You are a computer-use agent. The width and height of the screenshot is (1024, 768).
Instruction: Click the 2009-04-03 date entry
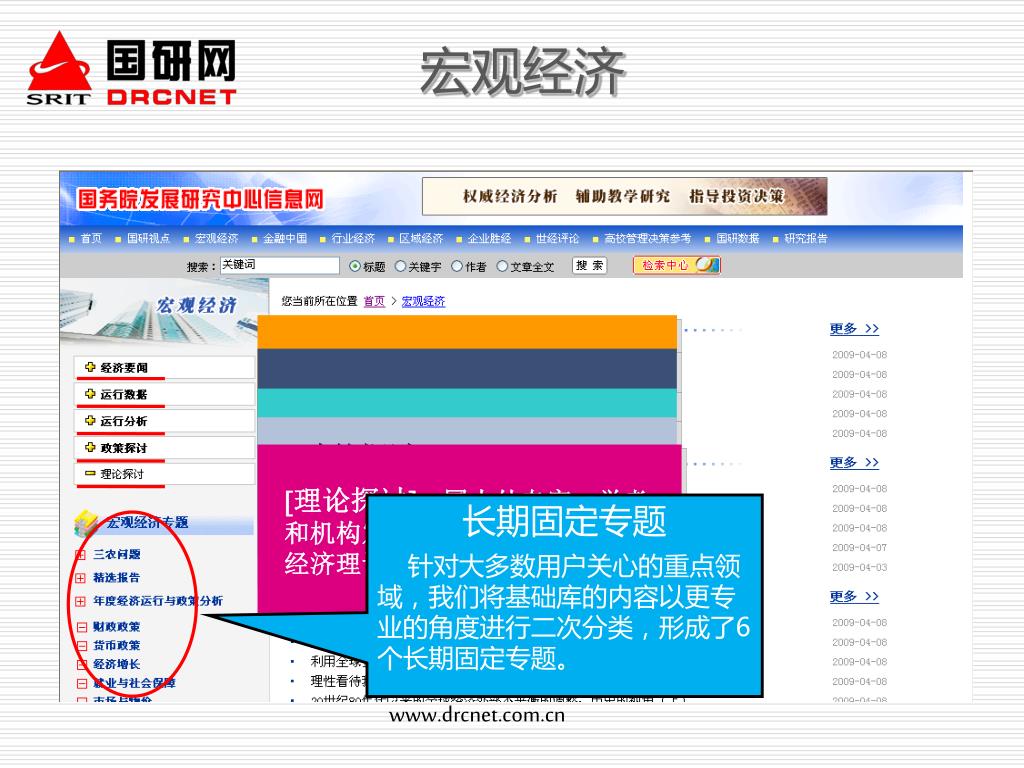(x=859, y=567)
